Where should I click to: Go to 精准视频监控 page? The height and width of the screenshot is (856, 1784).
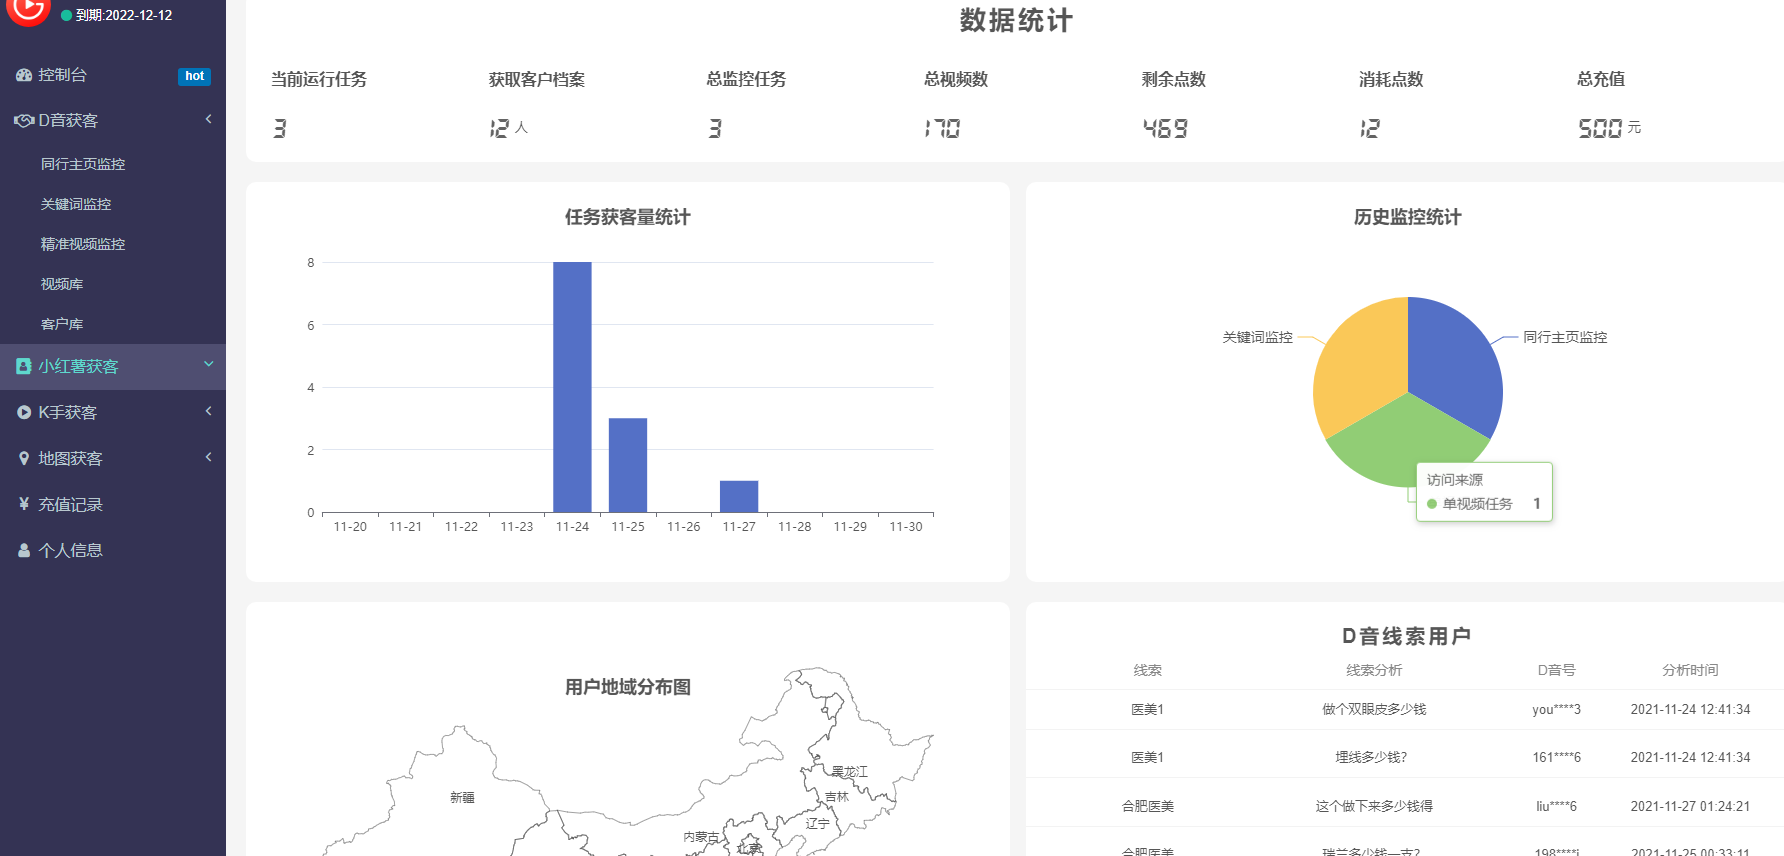pyautogui.click(x=83, y=244)
